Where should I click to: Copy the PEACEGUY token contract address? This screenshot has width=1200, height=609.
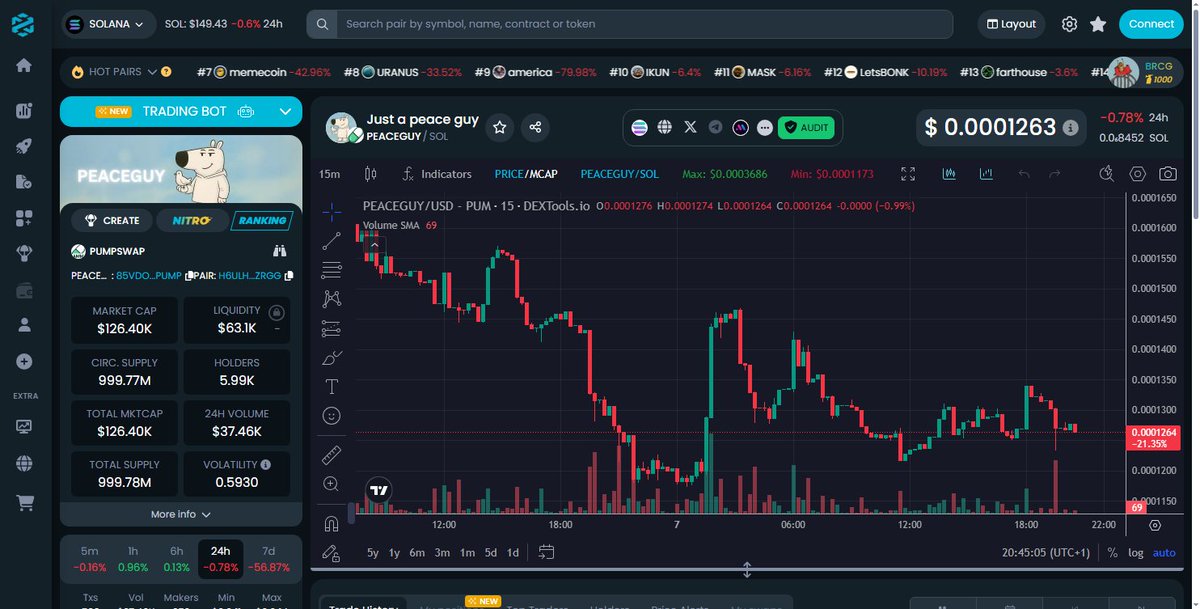click(188, 275)
